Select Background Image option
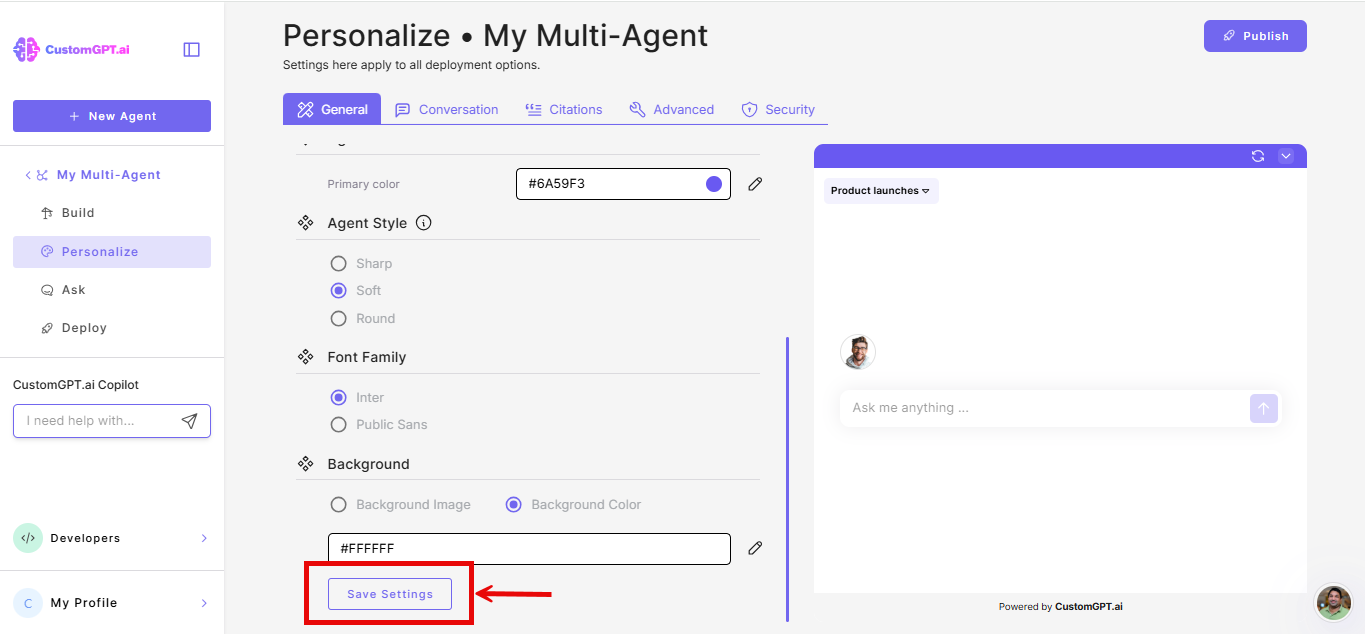The image size is (1365, 634). pyautogui.click(x=338, y=504)
